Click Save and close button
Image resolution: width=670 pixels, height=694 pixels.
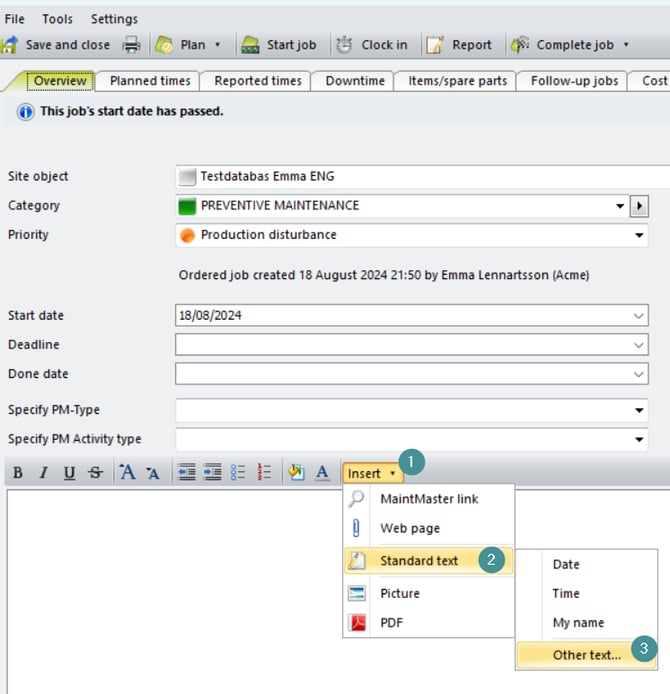click(x=57, y=45)
